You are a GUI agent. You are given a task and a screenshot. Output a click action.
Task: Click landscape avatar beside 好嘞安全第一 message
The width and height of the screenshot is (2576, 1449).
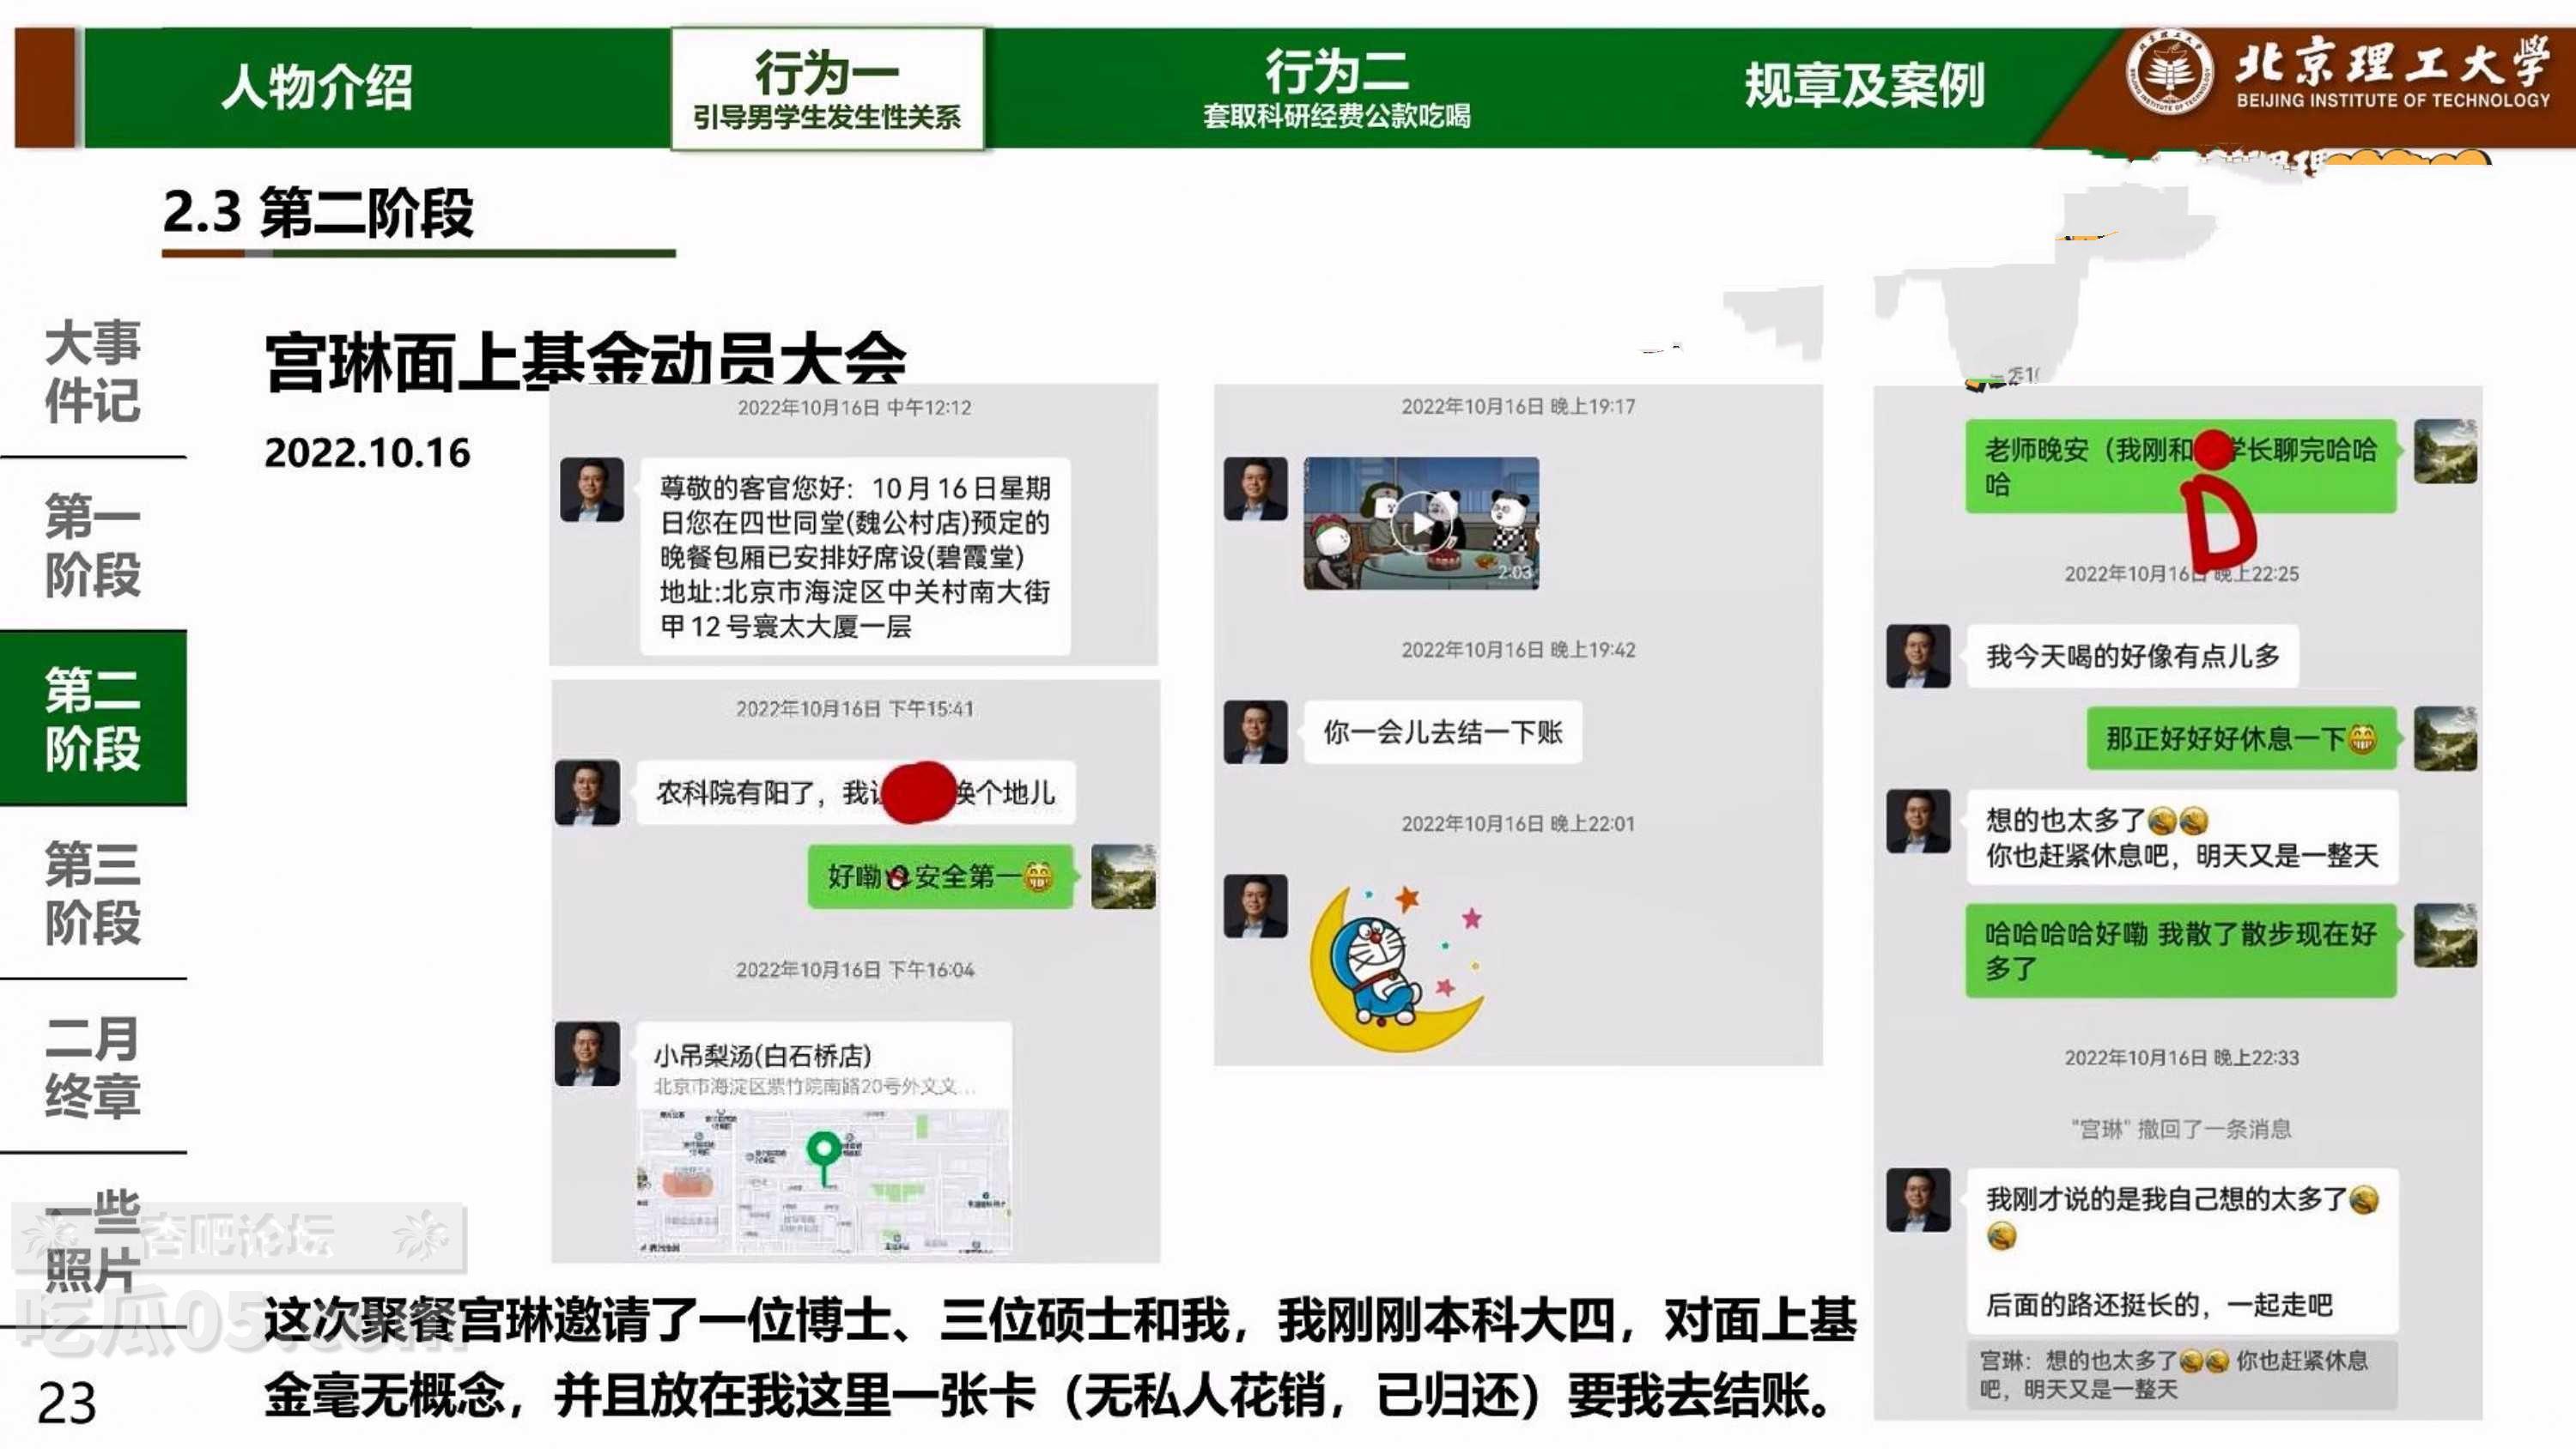tap(1123, 876)
